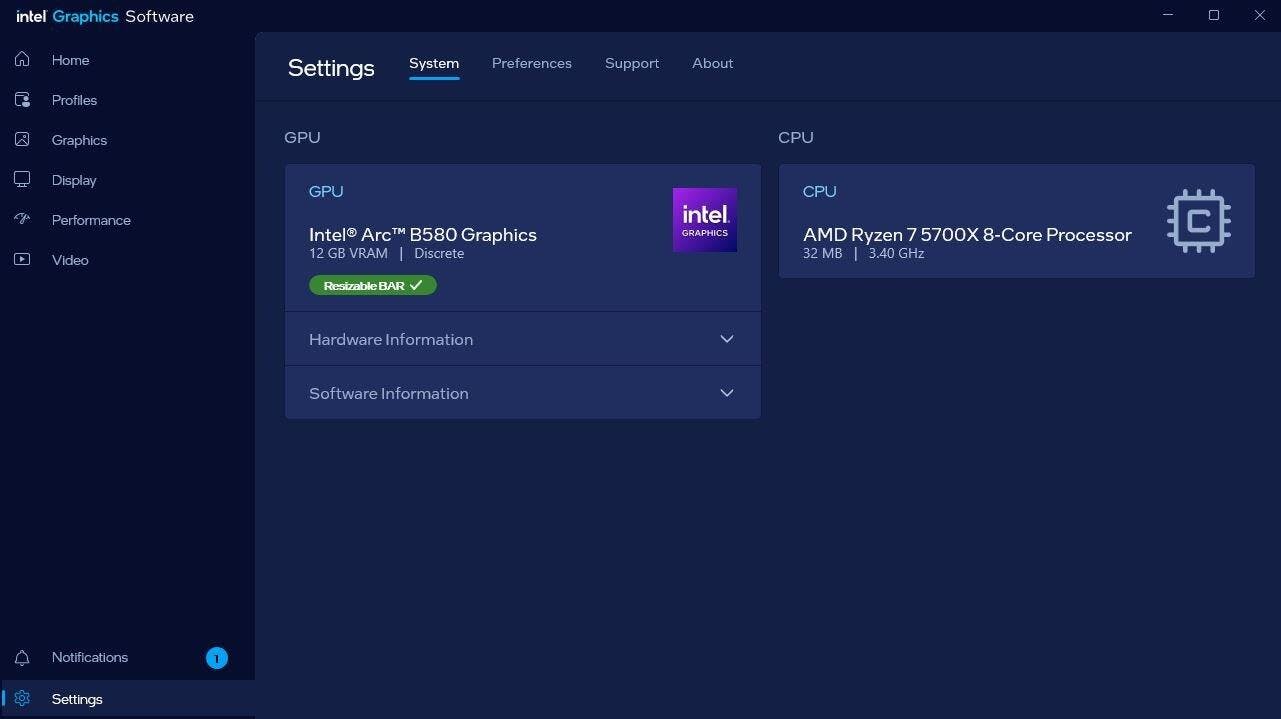The width and height of the screenshot is (1281, 719).
Task: Click the Home icon in sidebar
Action: 22,60
